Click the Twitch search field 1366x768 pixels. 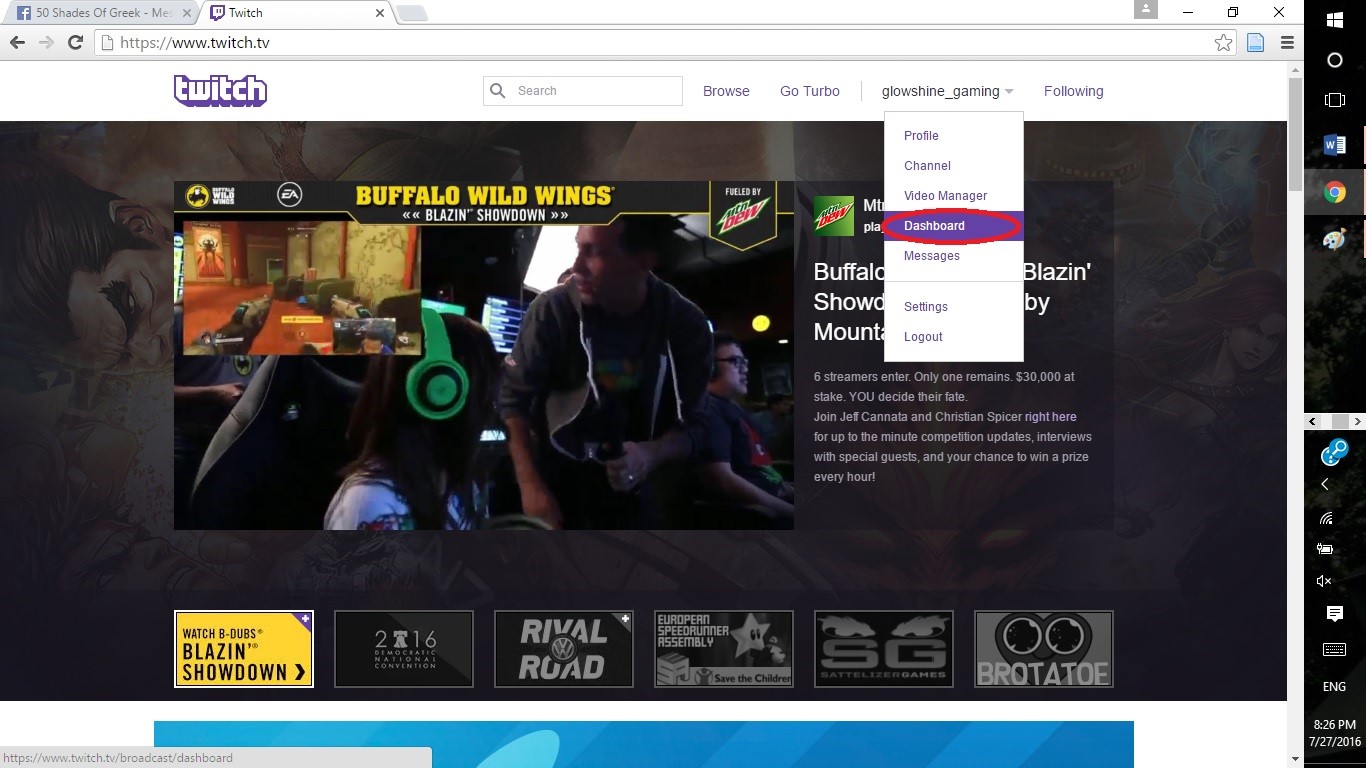(x=583, y=91)
